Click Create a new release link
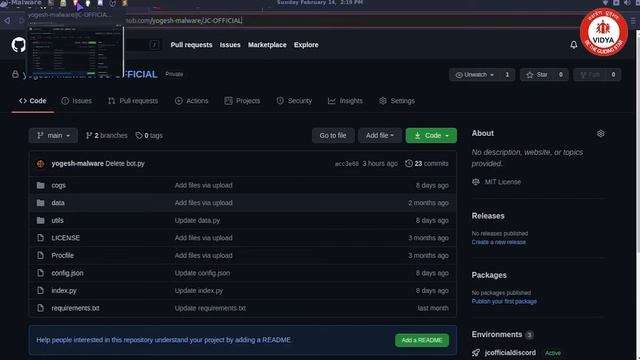640x360 pixels. click(x=499, y=242)
